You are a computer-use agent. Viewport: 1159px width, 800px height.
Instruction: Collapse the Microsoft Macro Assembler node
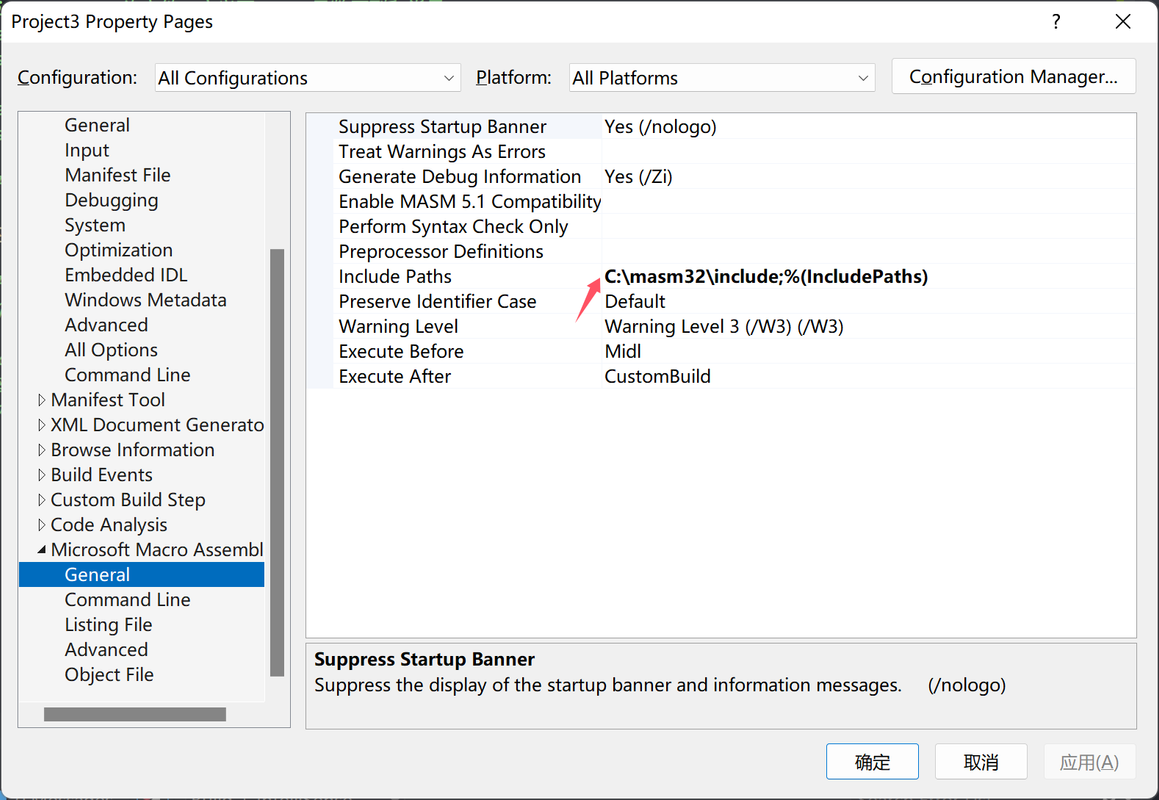[x=41, y=550]
